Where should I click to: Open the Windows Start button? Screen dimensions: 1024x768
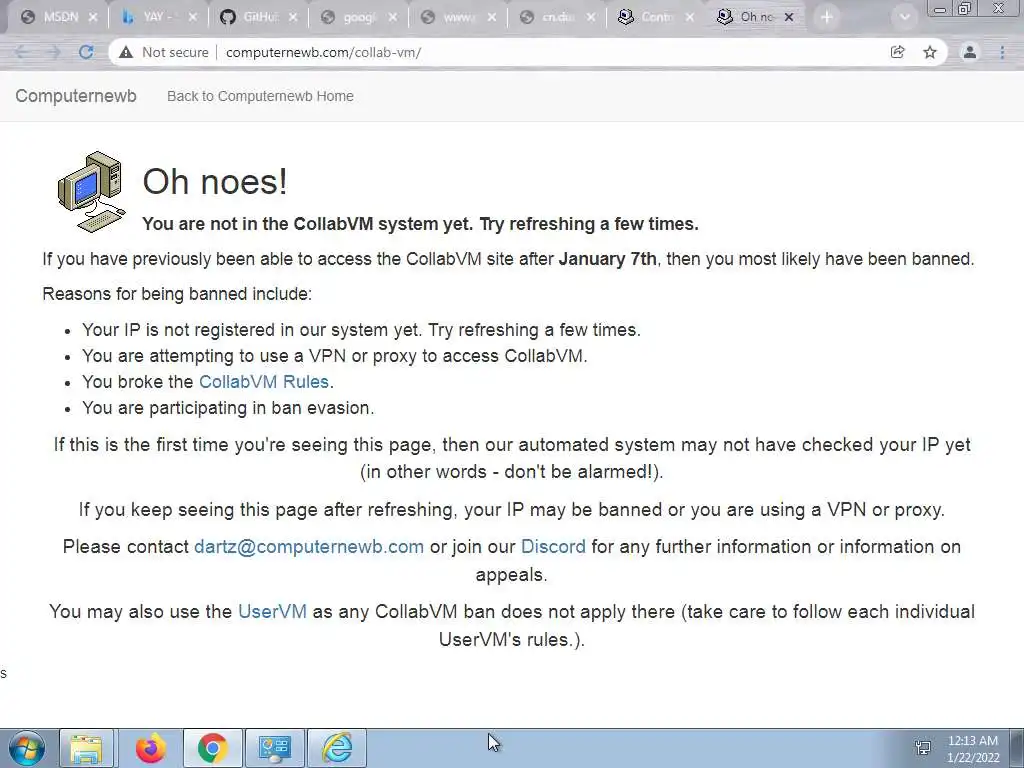(26, 748)
